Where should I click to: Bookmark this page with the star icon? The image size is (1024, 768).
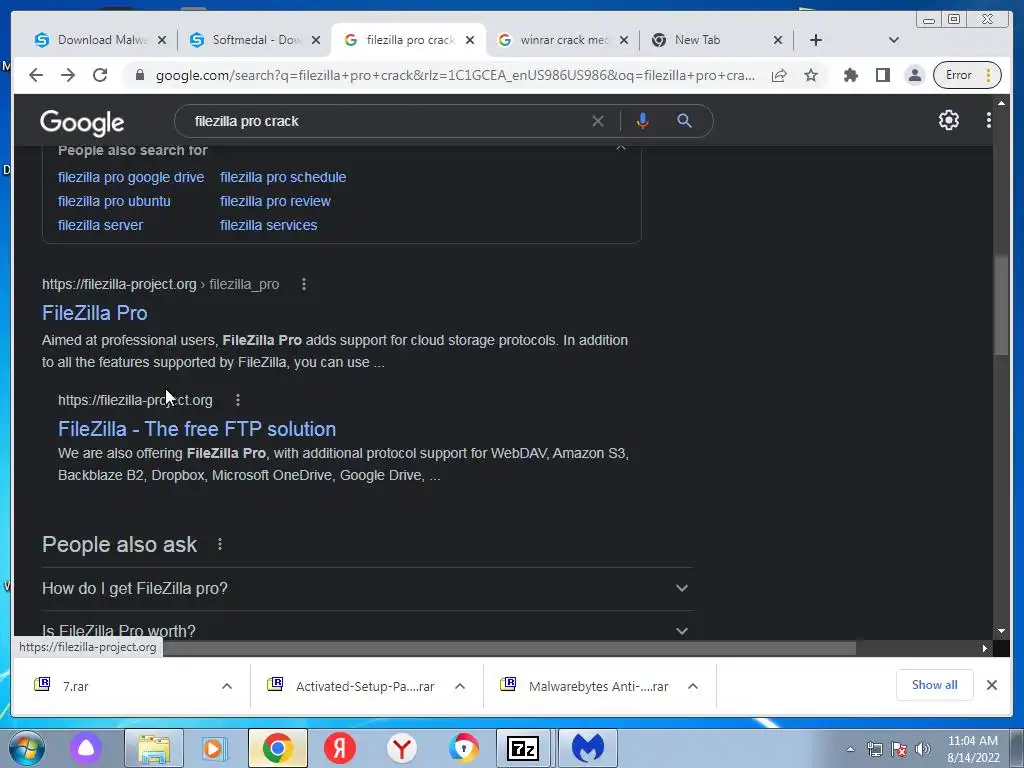[811, 75]
